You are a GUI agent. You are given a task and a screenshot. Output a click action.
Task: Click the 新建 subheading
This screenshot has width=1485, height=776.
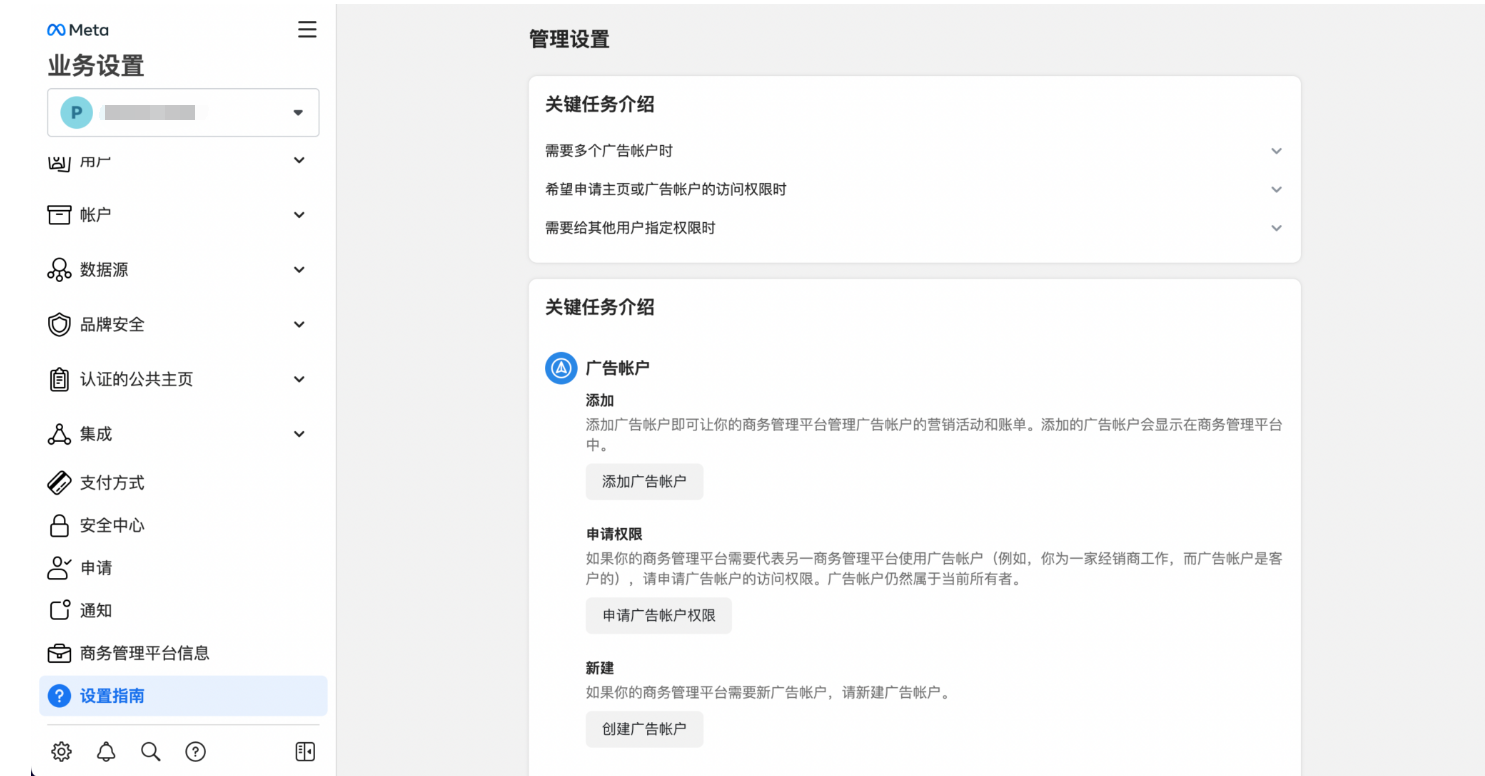[x=600, y=668]
